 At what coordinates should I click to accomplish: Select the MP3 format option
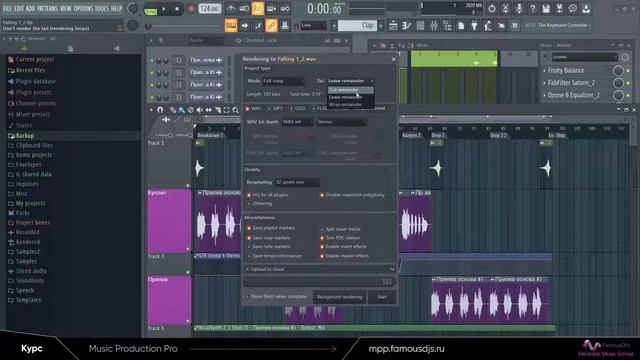(275, 109)
